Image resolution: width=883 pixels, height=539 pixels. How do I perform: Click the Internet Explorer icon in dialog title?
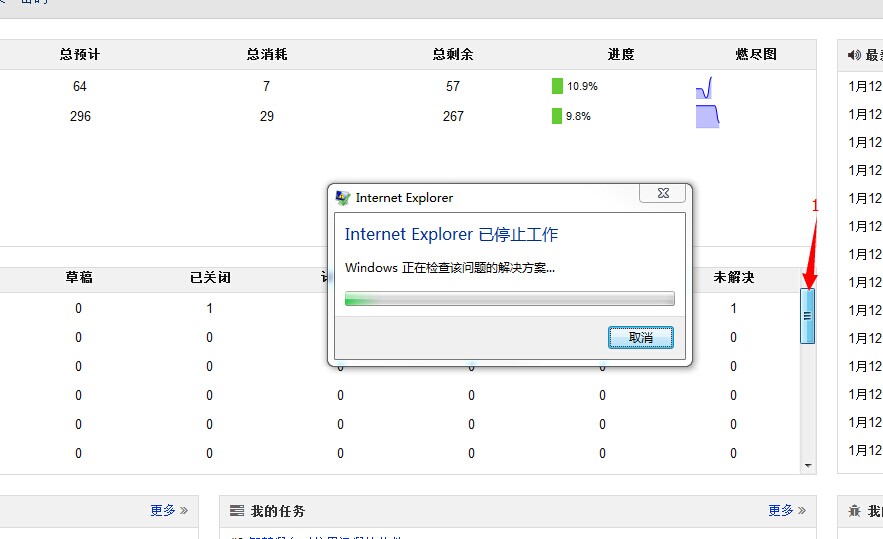coord(342,198)
